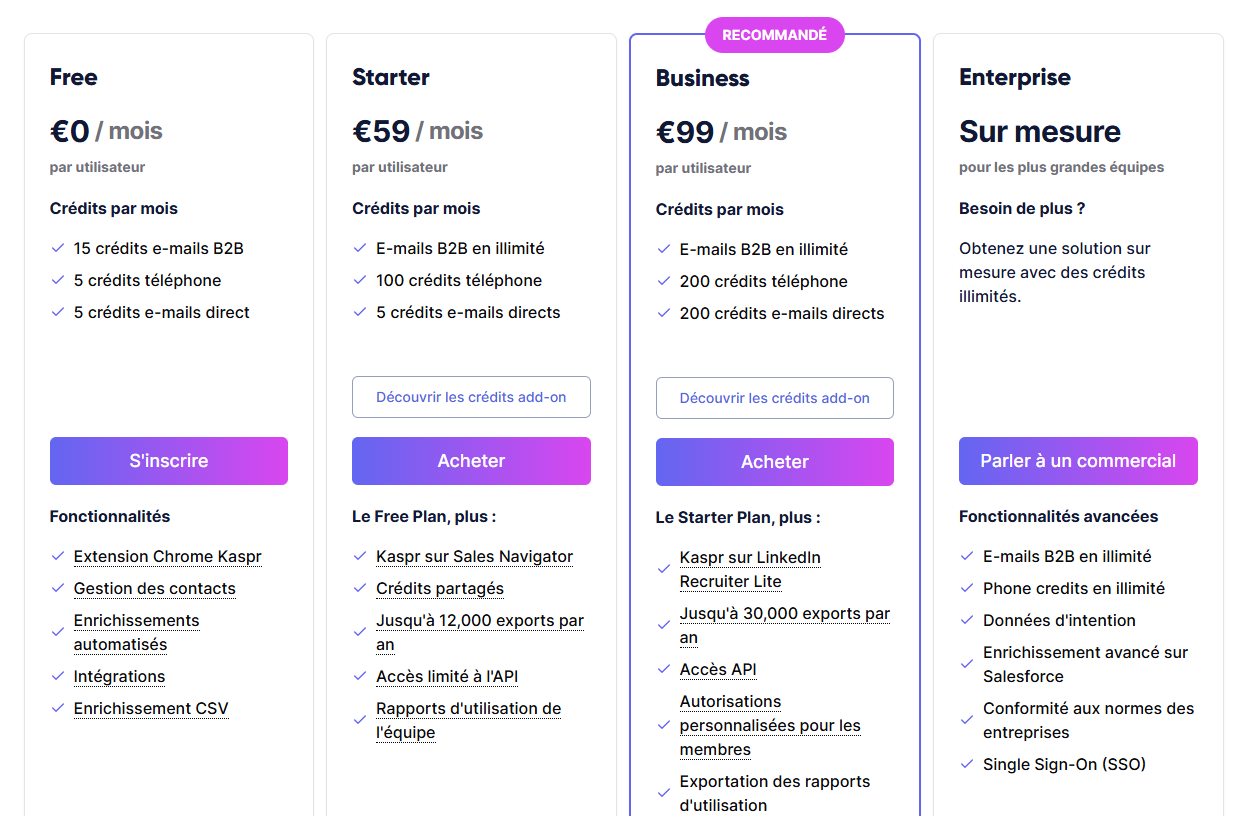Click Enrichissements automatisés feature link
Viewport: 1252px width, 816px height.
point(136,632)
